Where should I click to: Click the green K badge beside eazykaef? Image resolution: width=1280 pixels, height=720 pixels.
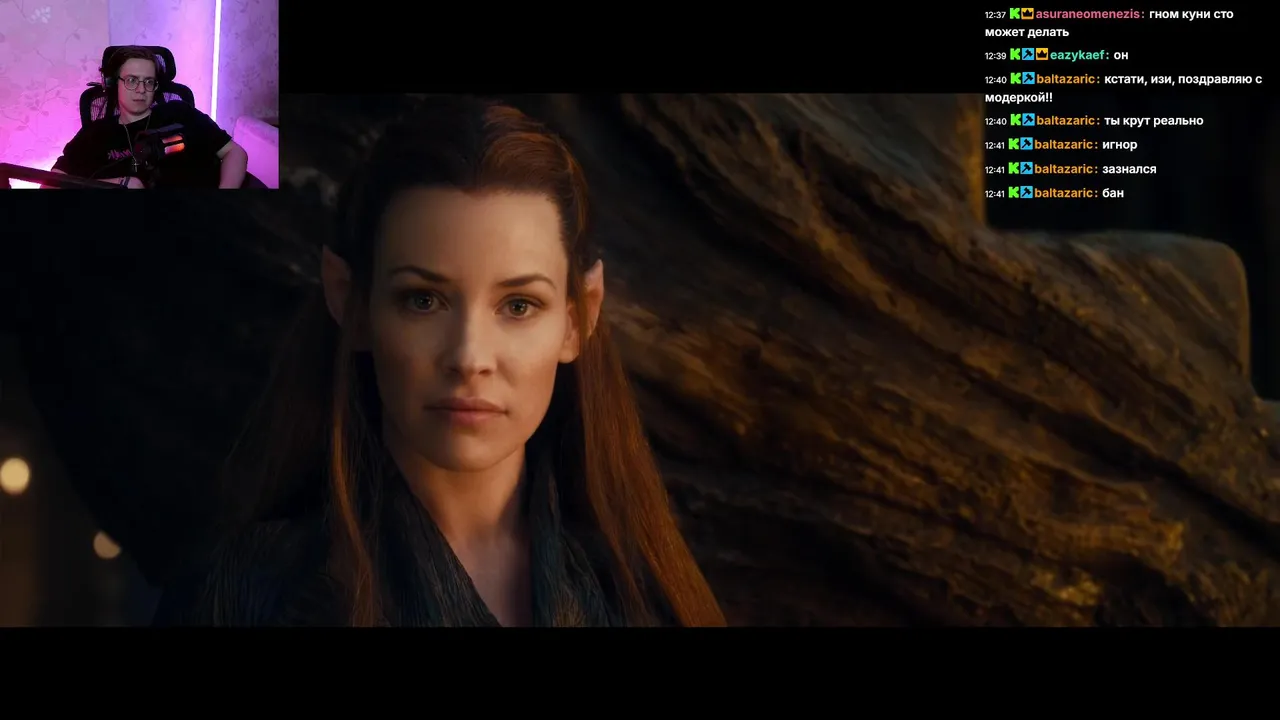(1015, 55)
